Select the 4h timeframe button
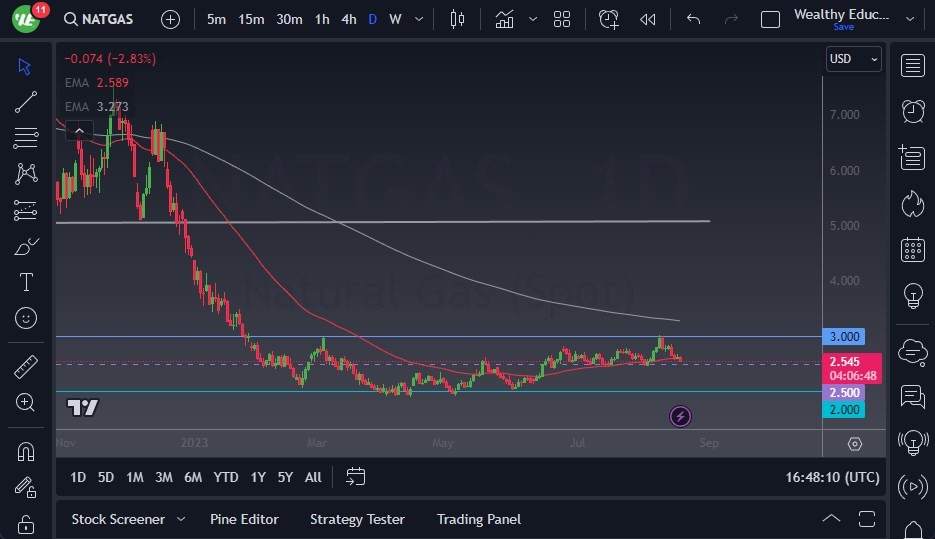This screenshot has height=539, width=935. pos(348,19)
